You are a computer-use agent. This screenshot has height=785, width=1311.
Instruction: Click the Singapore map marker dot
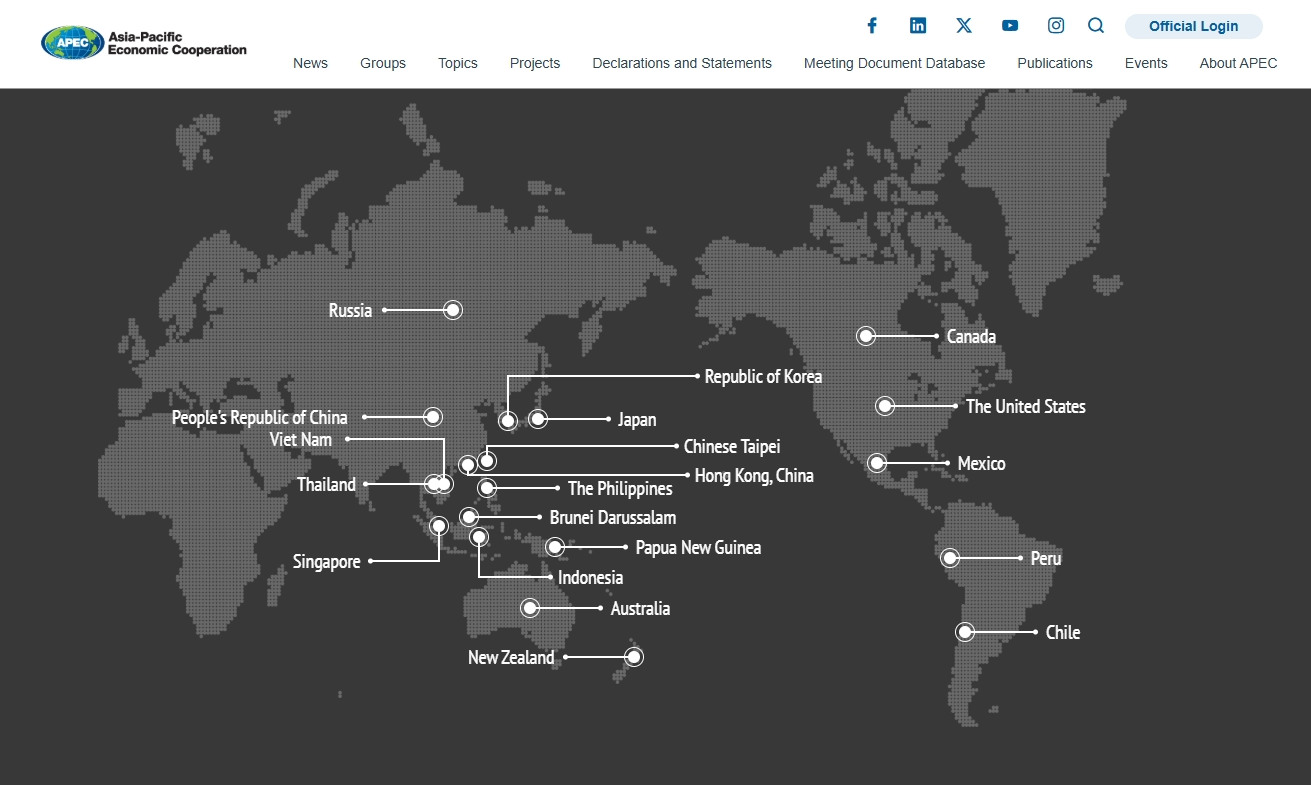(439, 526)
